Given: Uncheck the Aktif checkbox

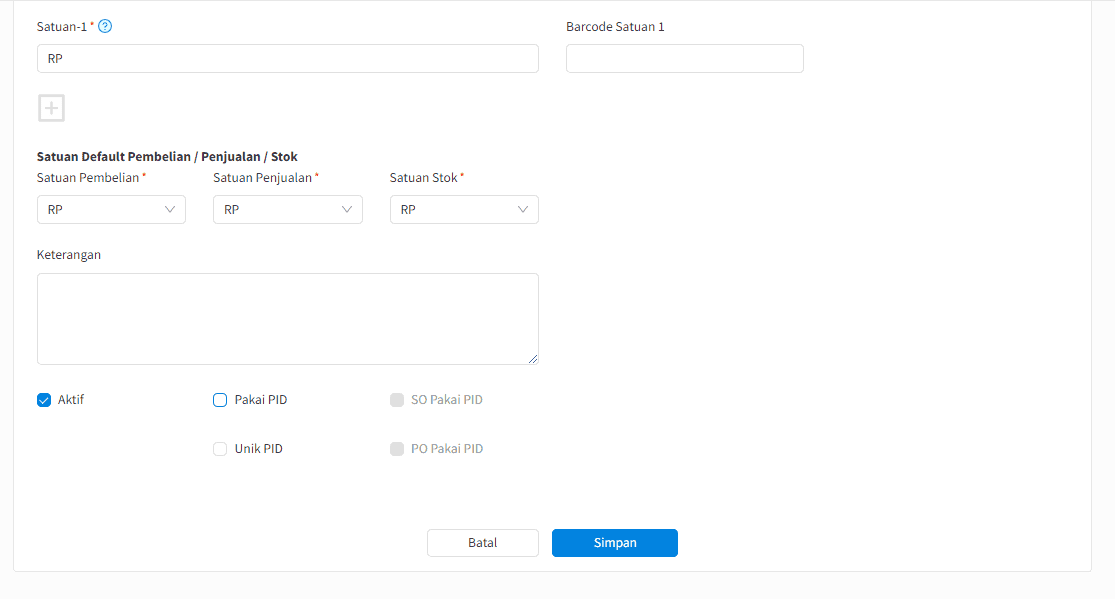Looking at the screenshot, I should click(x=44, y=400).
